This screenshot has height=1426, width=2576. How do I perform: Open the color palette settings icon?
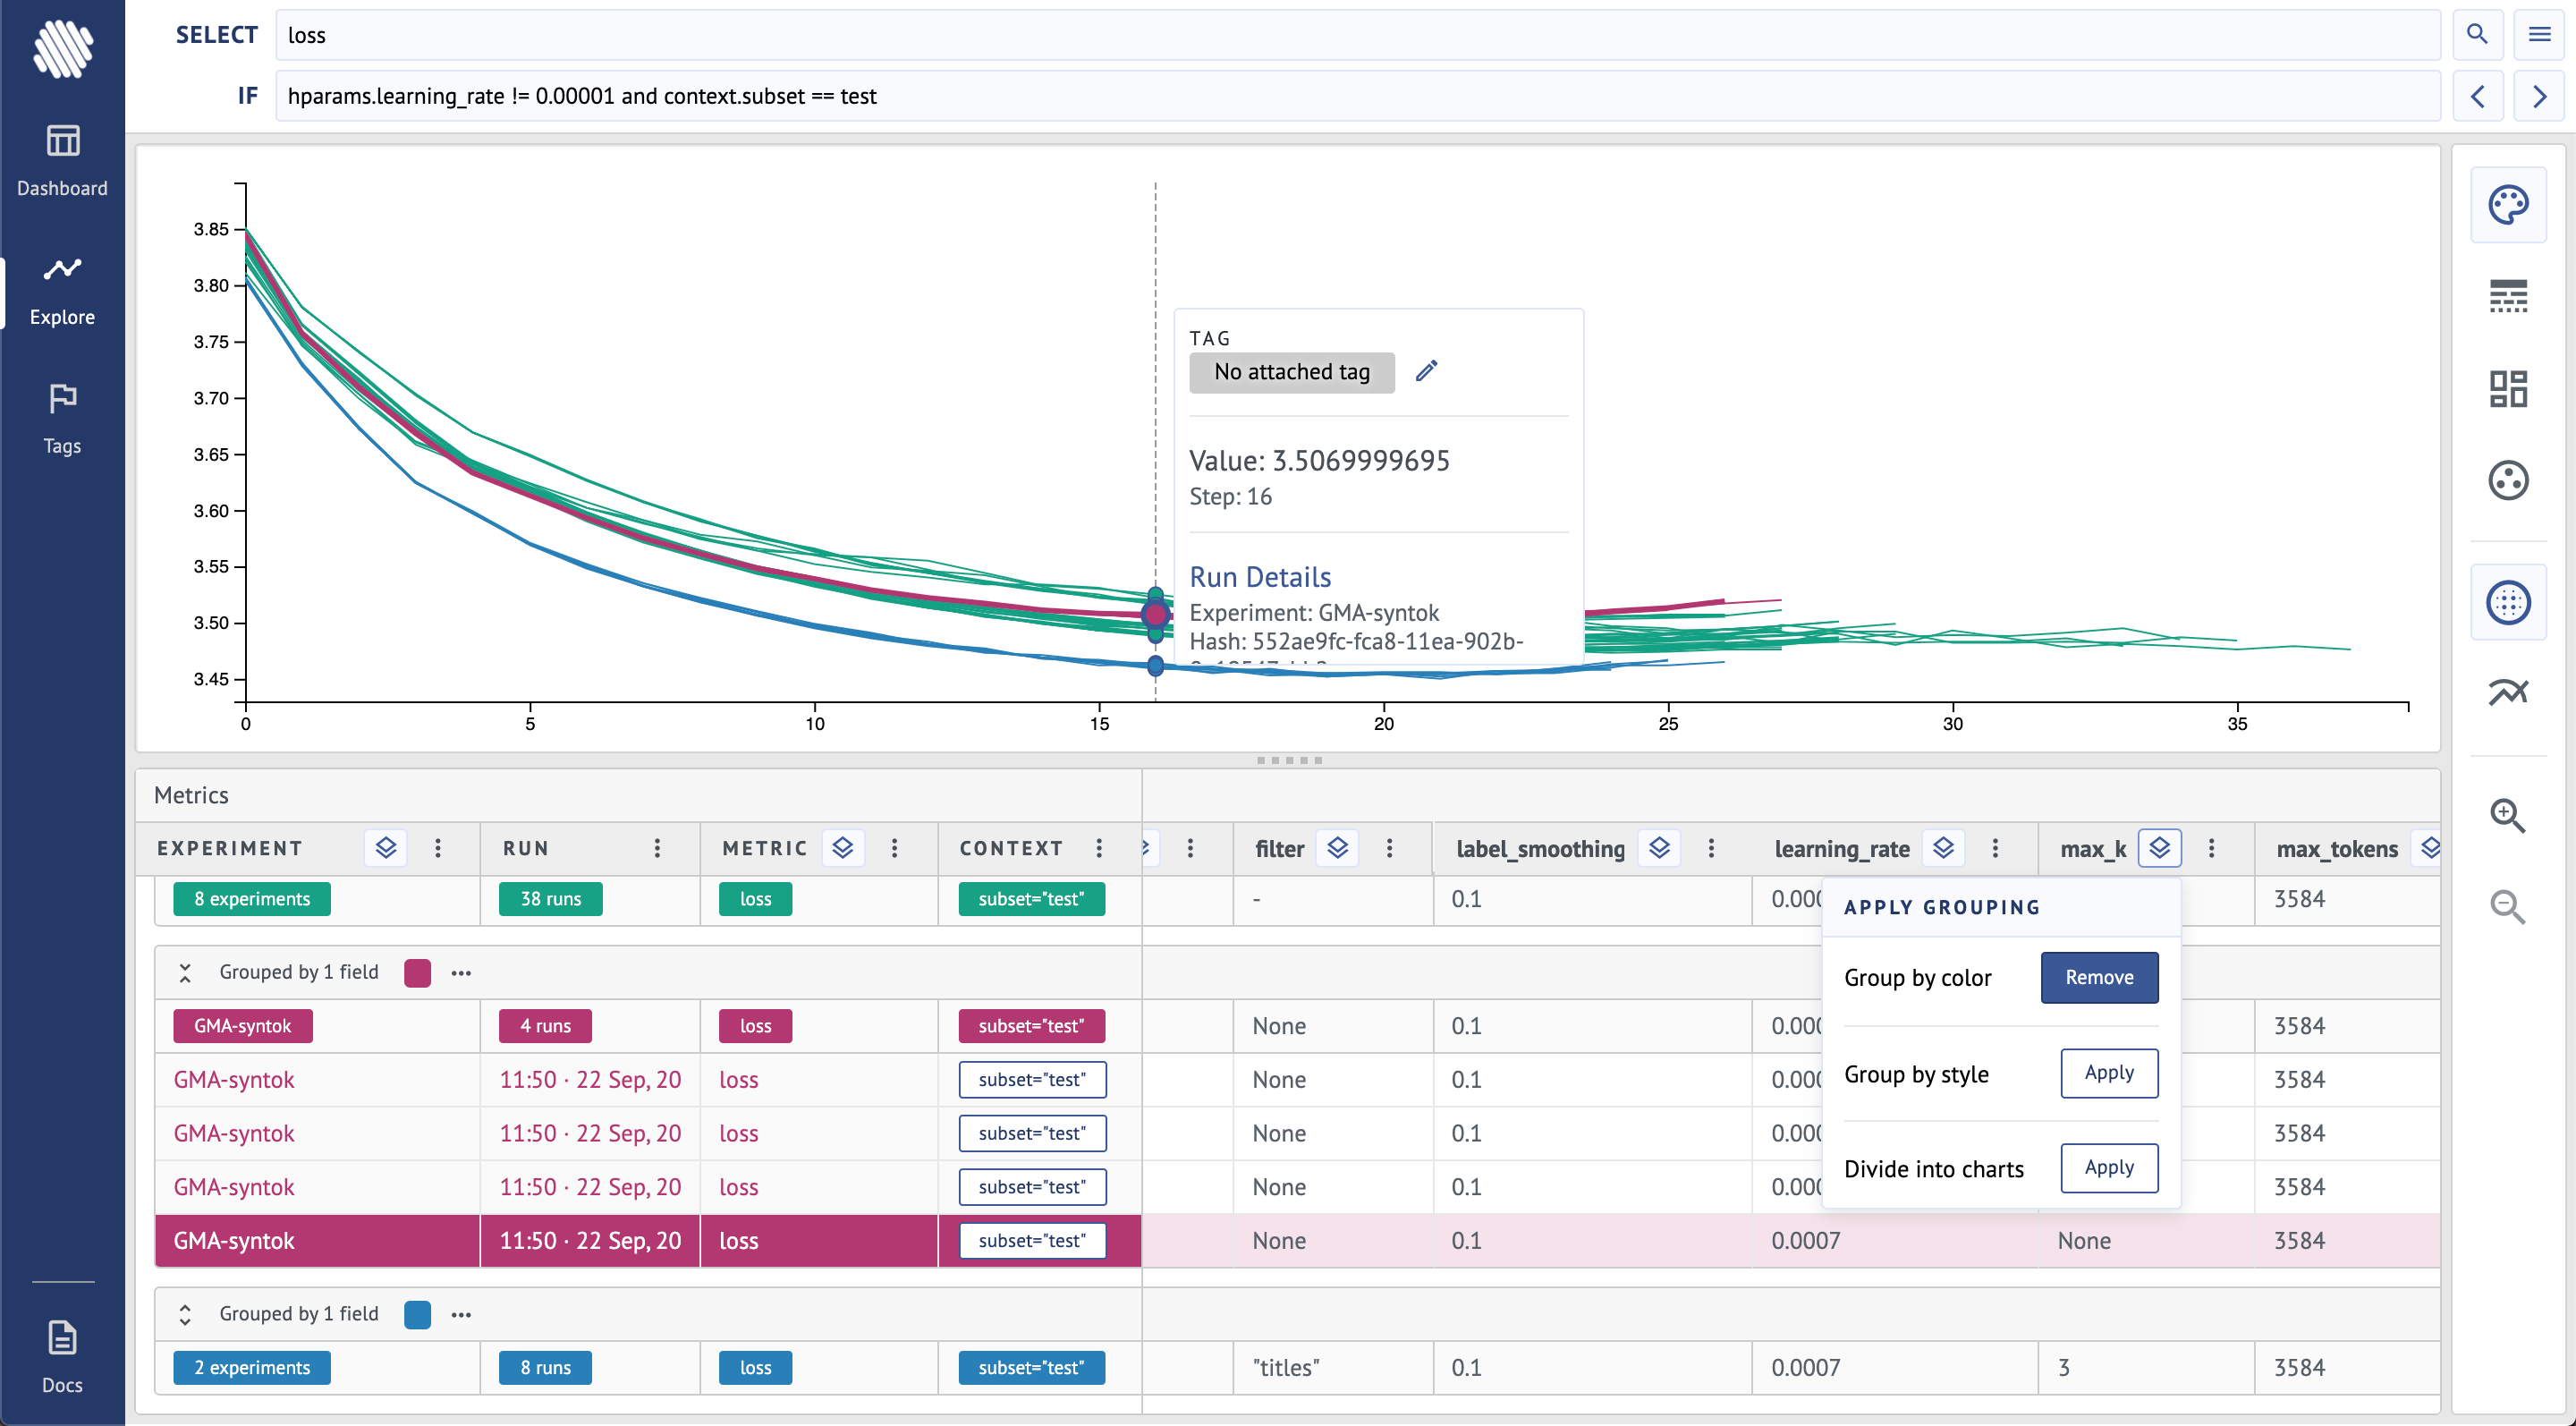[x=2507, y=205]
